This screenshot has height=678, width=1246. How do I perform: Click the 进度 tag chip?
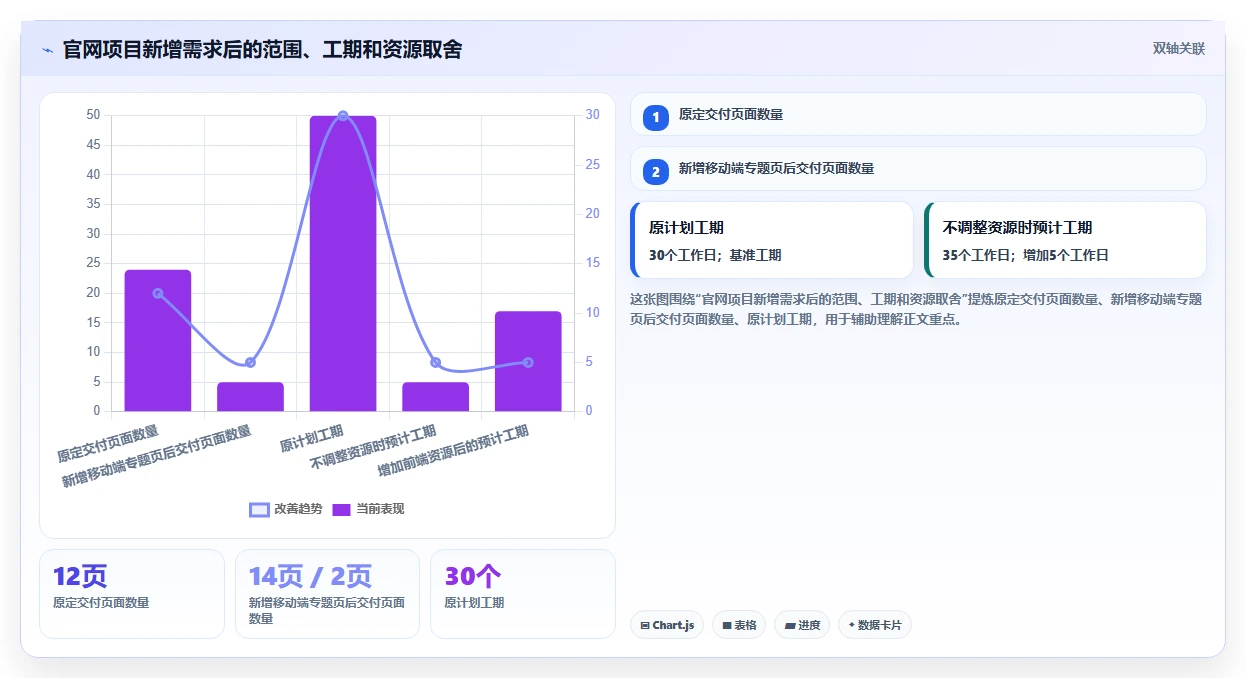click(802, 625)
